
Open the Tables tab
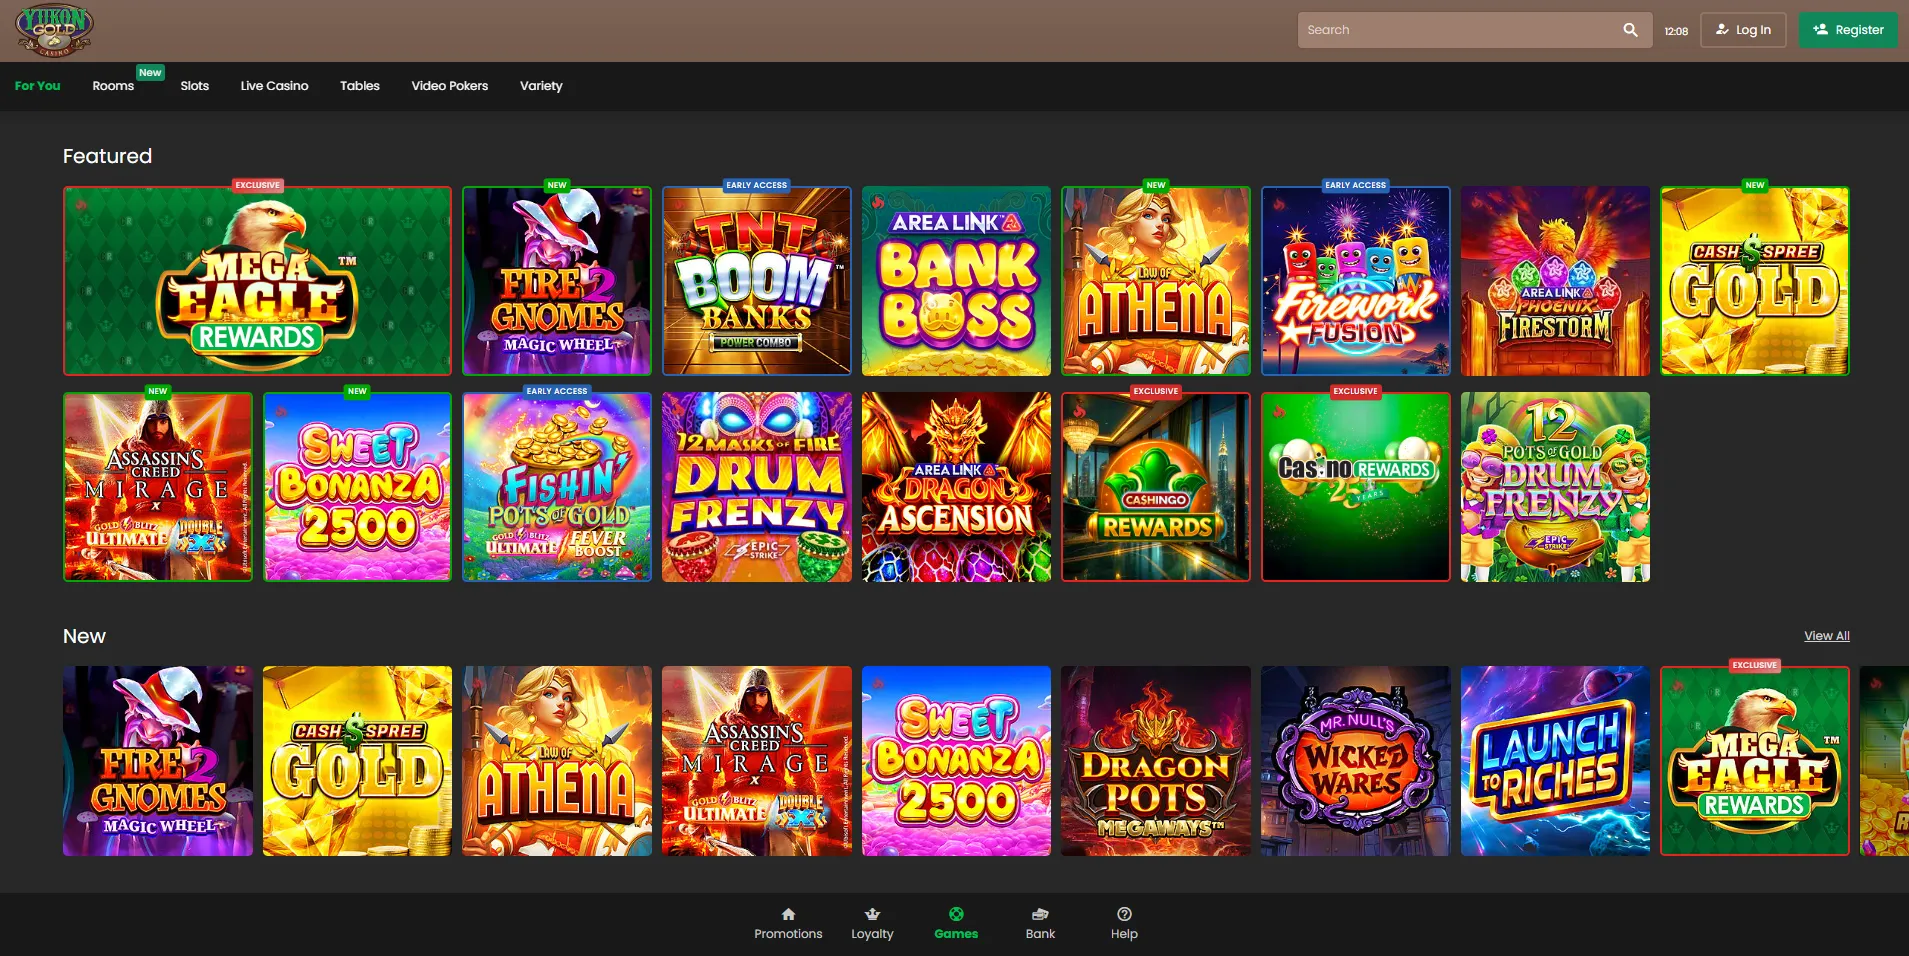coord(360,86)
